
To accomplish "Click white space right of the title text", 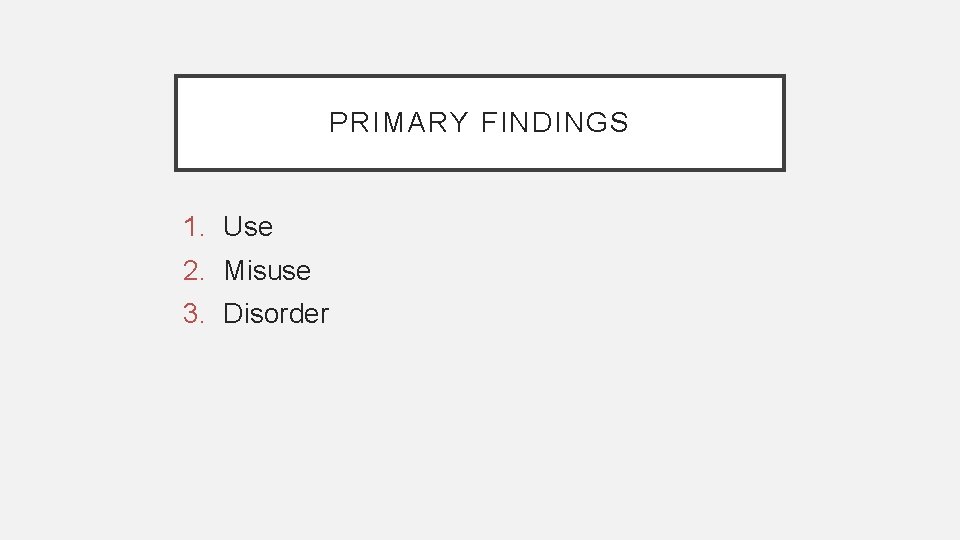I will (710, 123).
